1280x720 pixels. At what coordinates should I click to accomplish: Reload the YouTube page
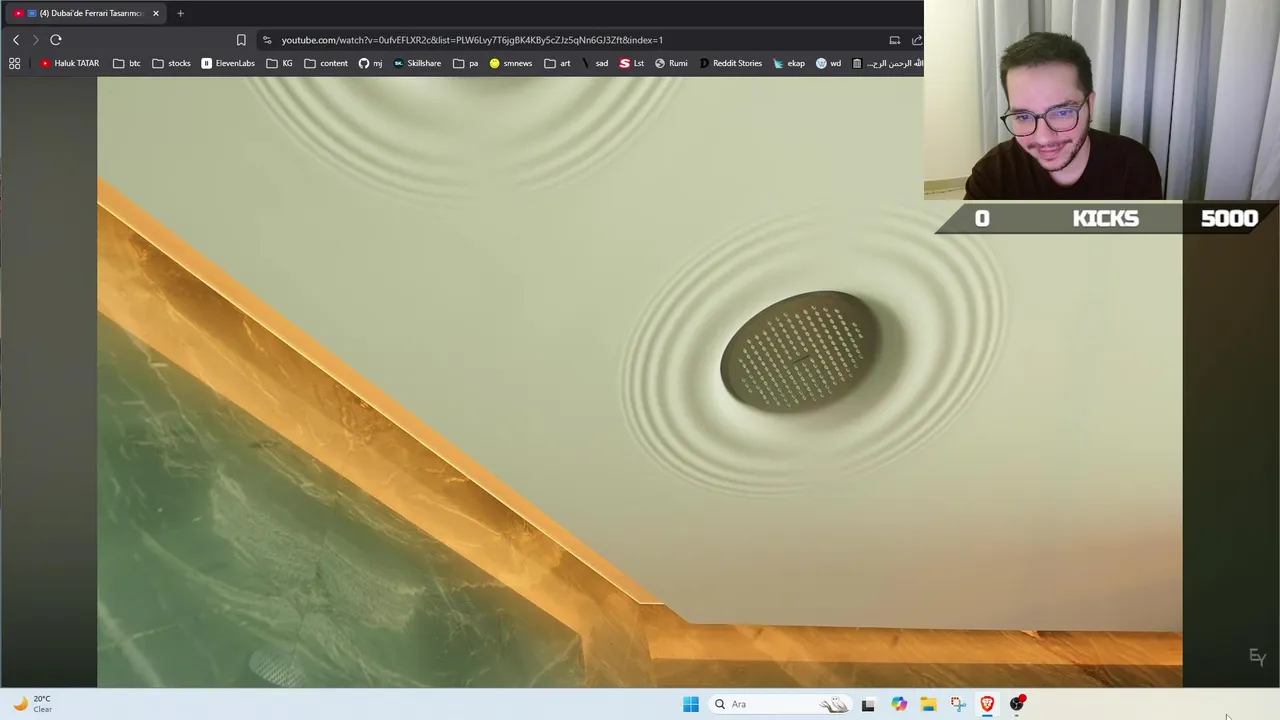click(x=56, y=40)
